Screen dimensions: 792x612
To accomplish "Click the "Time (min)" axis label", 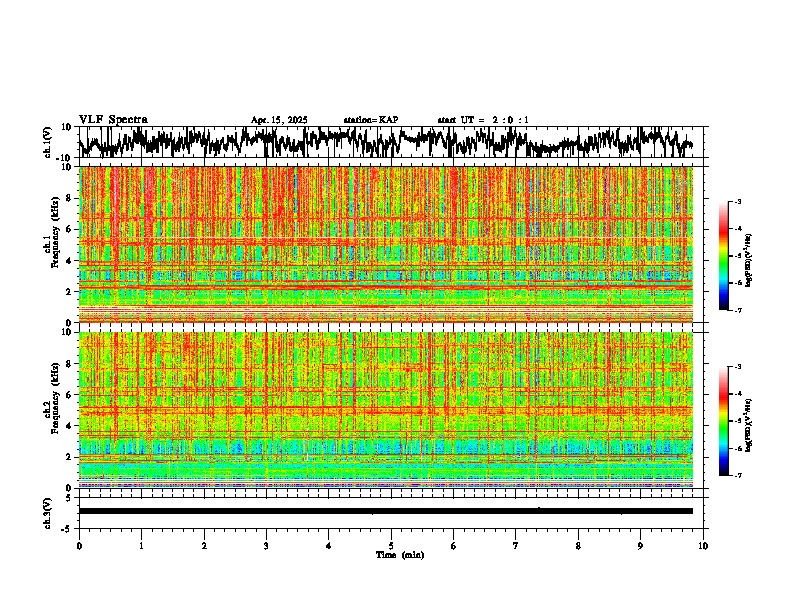I will click(400, 555).
